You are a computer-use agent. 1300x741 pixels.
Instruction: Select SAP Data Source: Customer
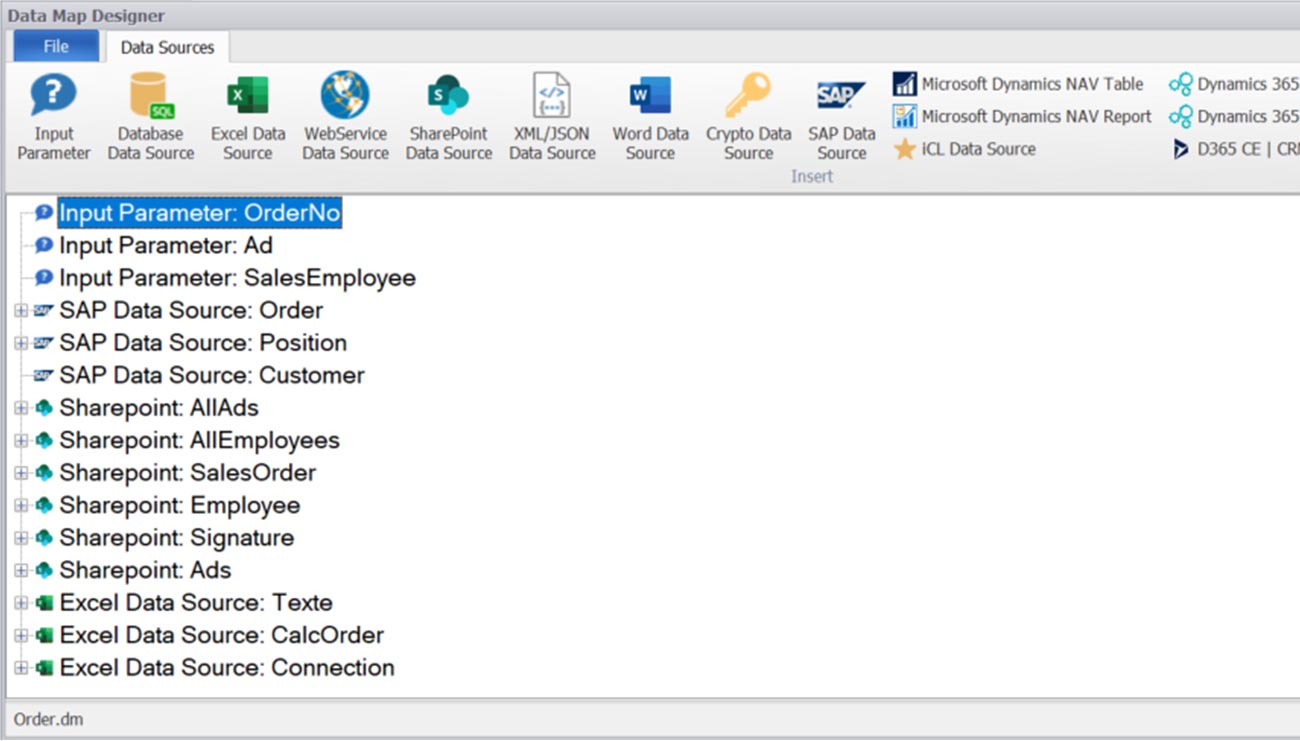pos(212,375)
